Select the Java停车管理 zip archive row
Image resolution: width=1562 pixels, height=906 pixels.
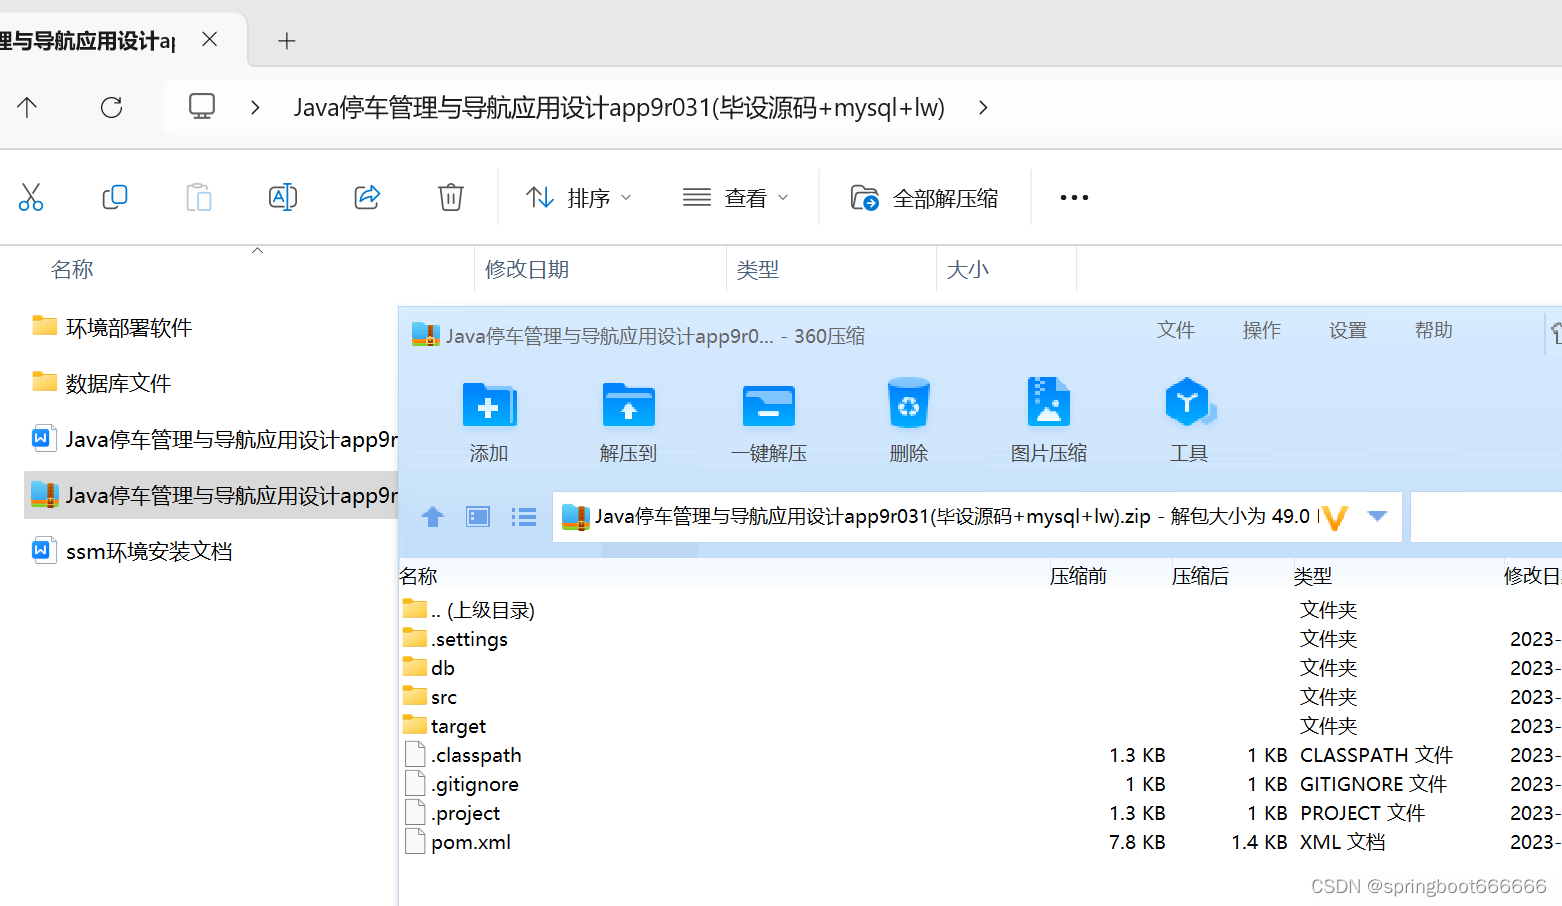pyautogui.click(x=211, y=495)
